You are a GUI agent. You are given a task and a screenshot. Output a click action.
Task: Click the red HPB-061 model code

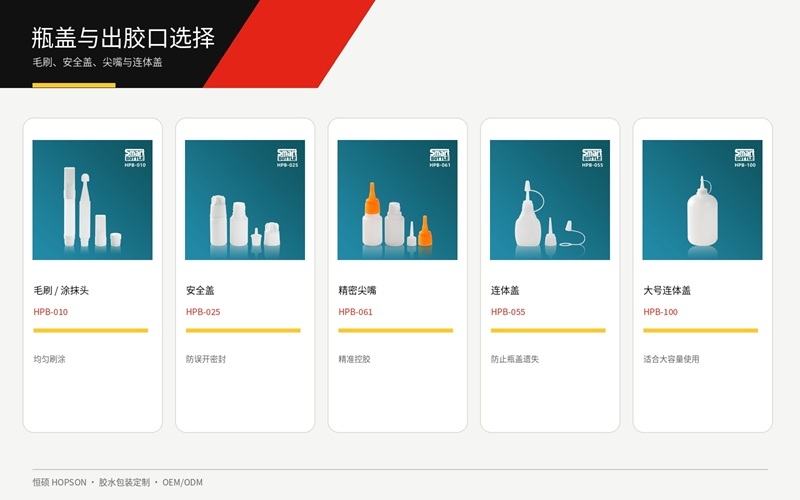[x=356, y=312]
